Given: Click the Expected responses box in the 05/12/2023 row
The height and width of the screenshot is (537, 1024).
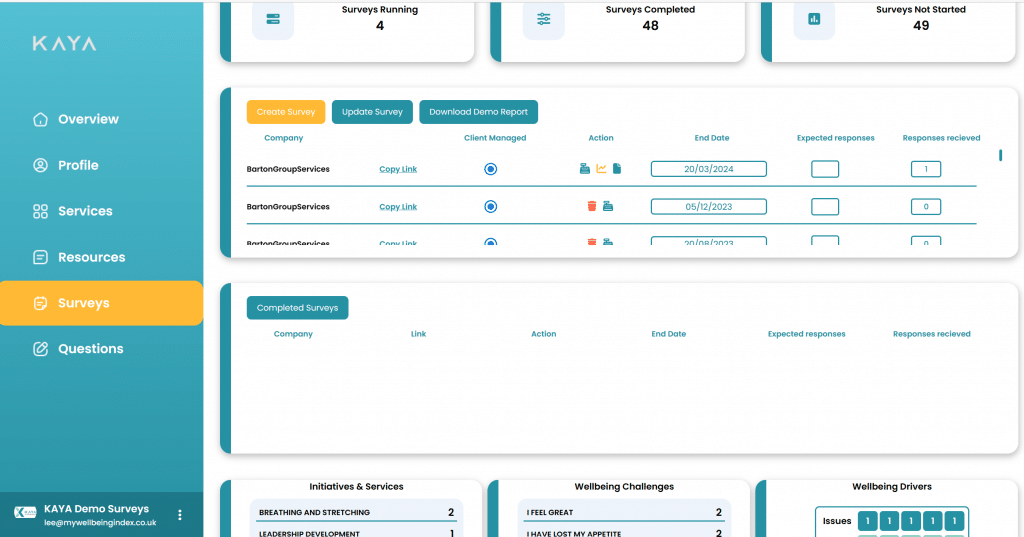Looking at the screenshot, I should (825, 207).
